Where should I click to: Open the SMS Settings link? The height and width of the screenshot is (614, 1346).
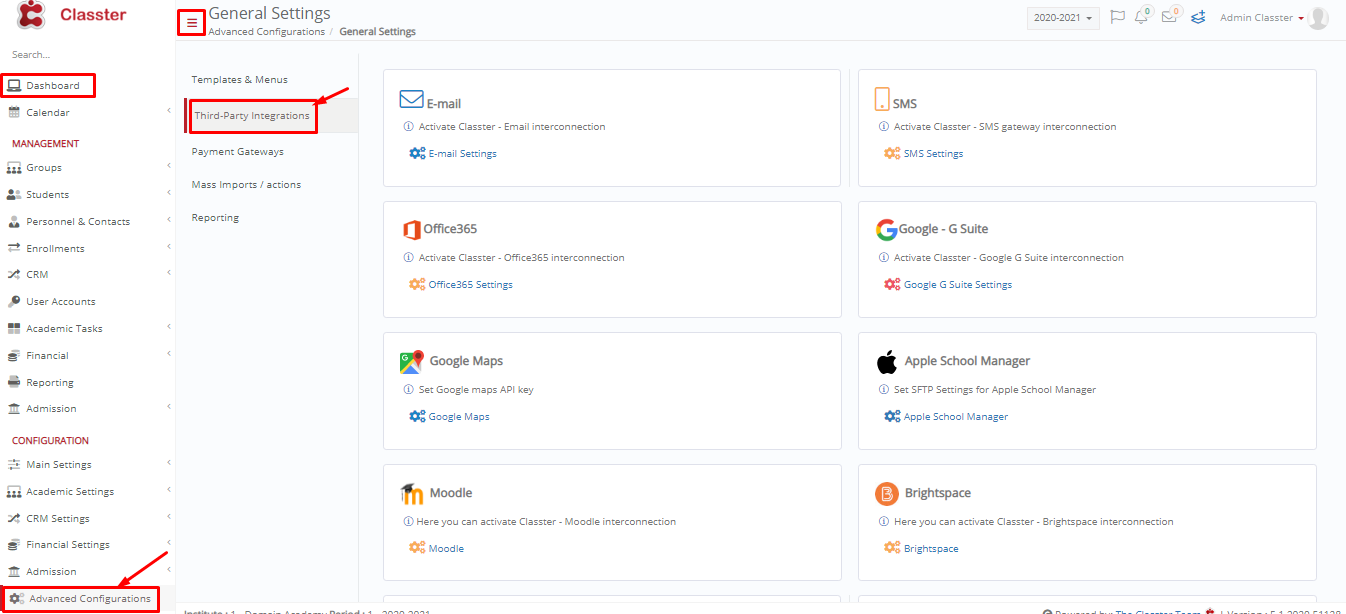[934, 154]
